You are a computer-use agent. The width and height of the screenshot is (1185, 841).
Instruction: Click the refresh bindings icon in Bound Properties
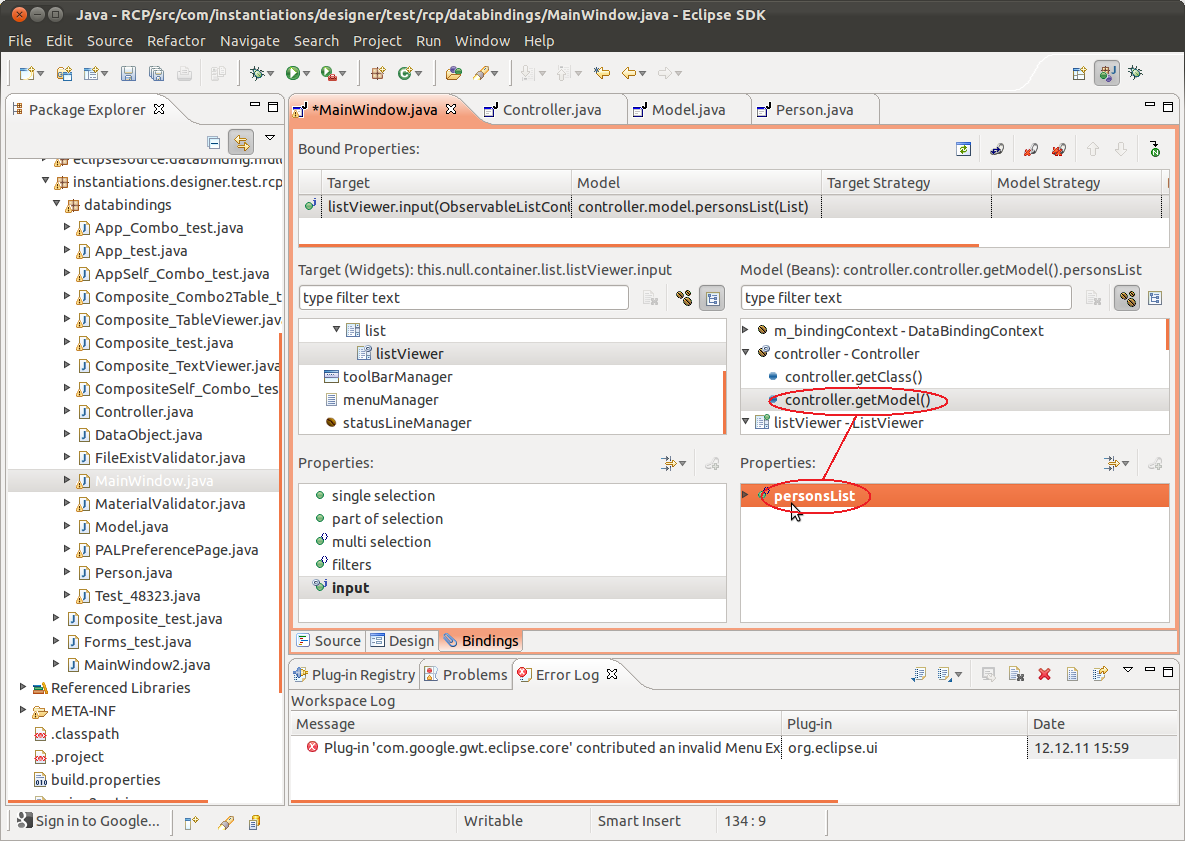click(964, 150)
